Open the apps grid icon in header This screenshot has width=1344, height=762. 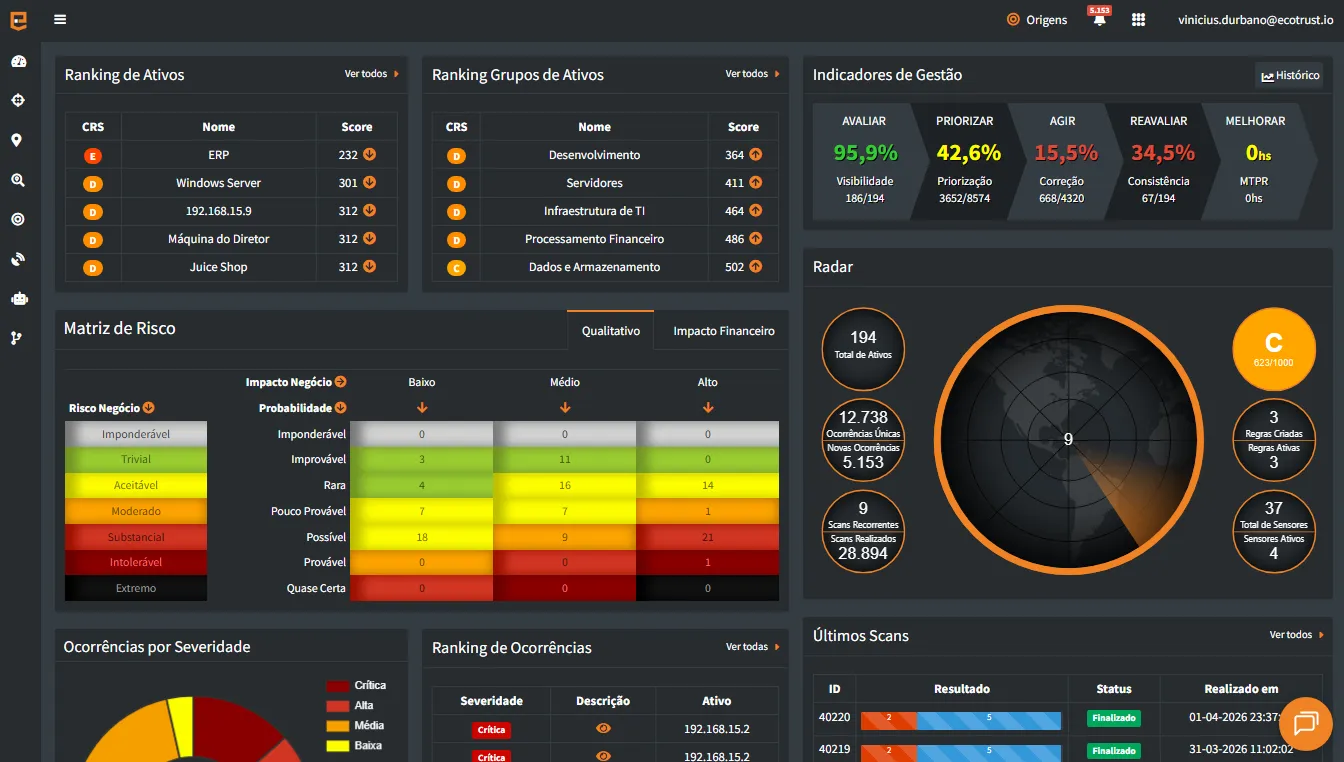pos(1138,20)
